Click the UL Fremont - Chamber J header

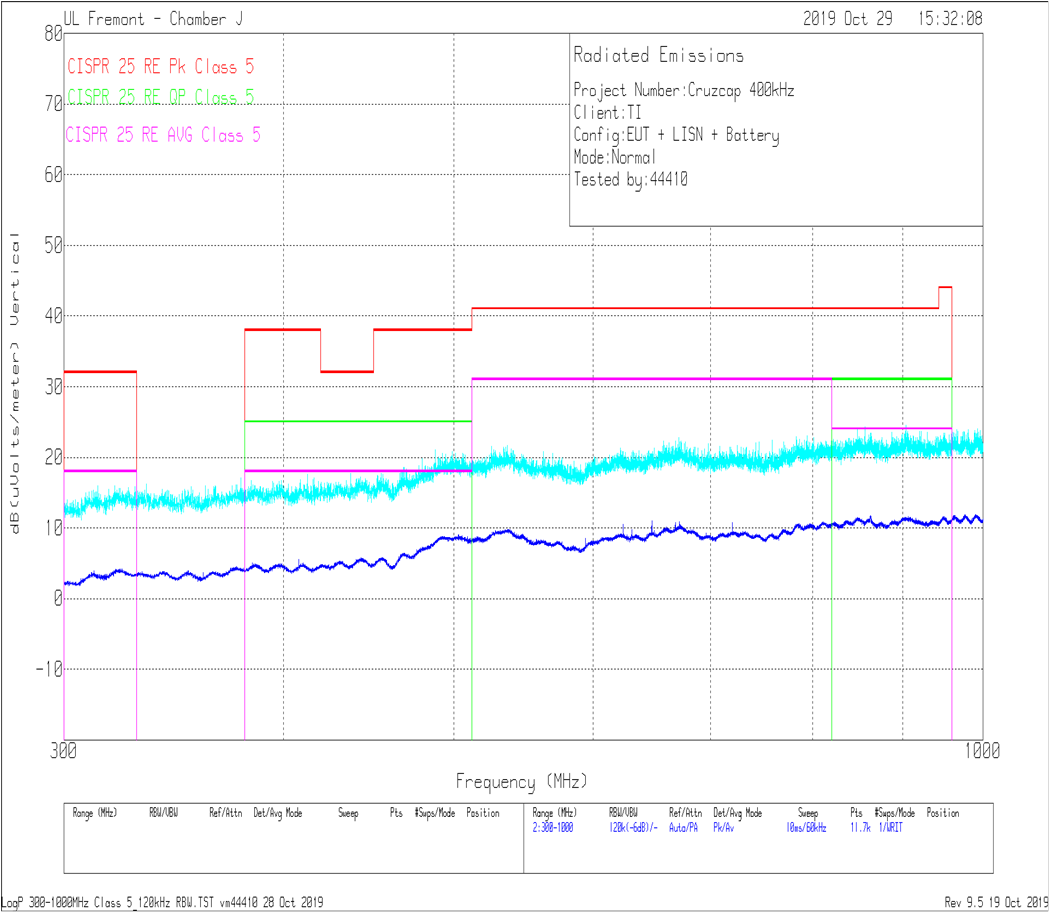(152, 18)
